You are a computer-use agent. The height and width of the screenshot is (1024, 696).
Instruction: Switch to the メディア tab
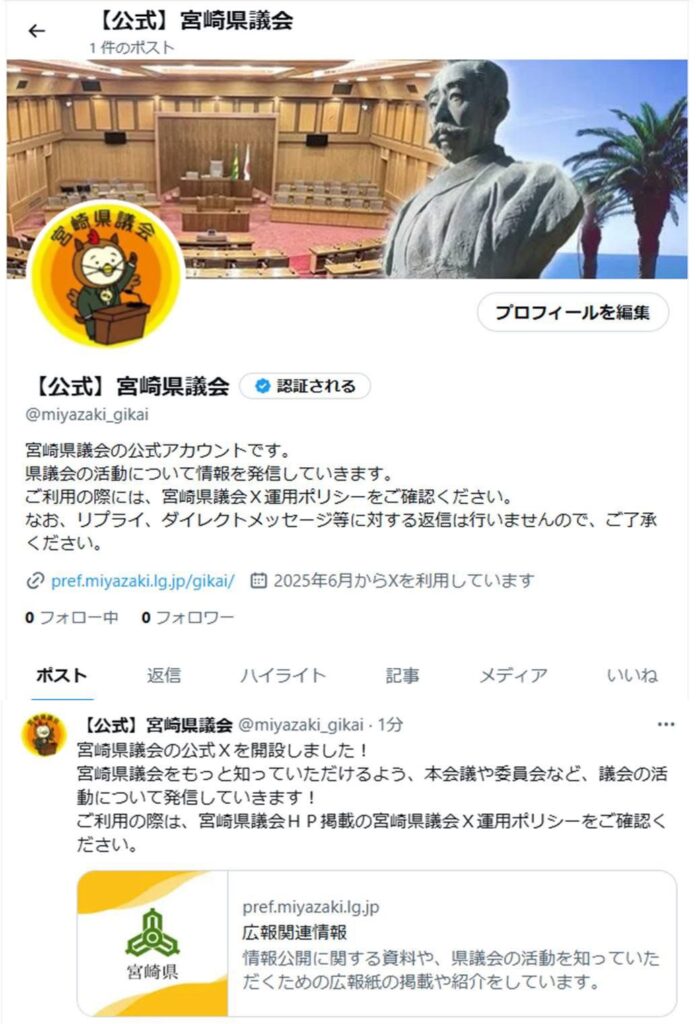point(513,675)
